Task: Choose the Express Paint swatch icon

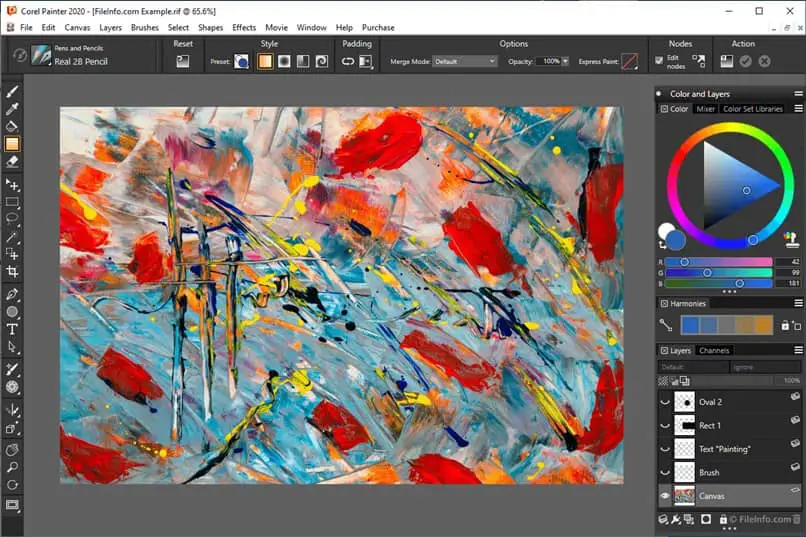Action: click(x=629, y=61)
